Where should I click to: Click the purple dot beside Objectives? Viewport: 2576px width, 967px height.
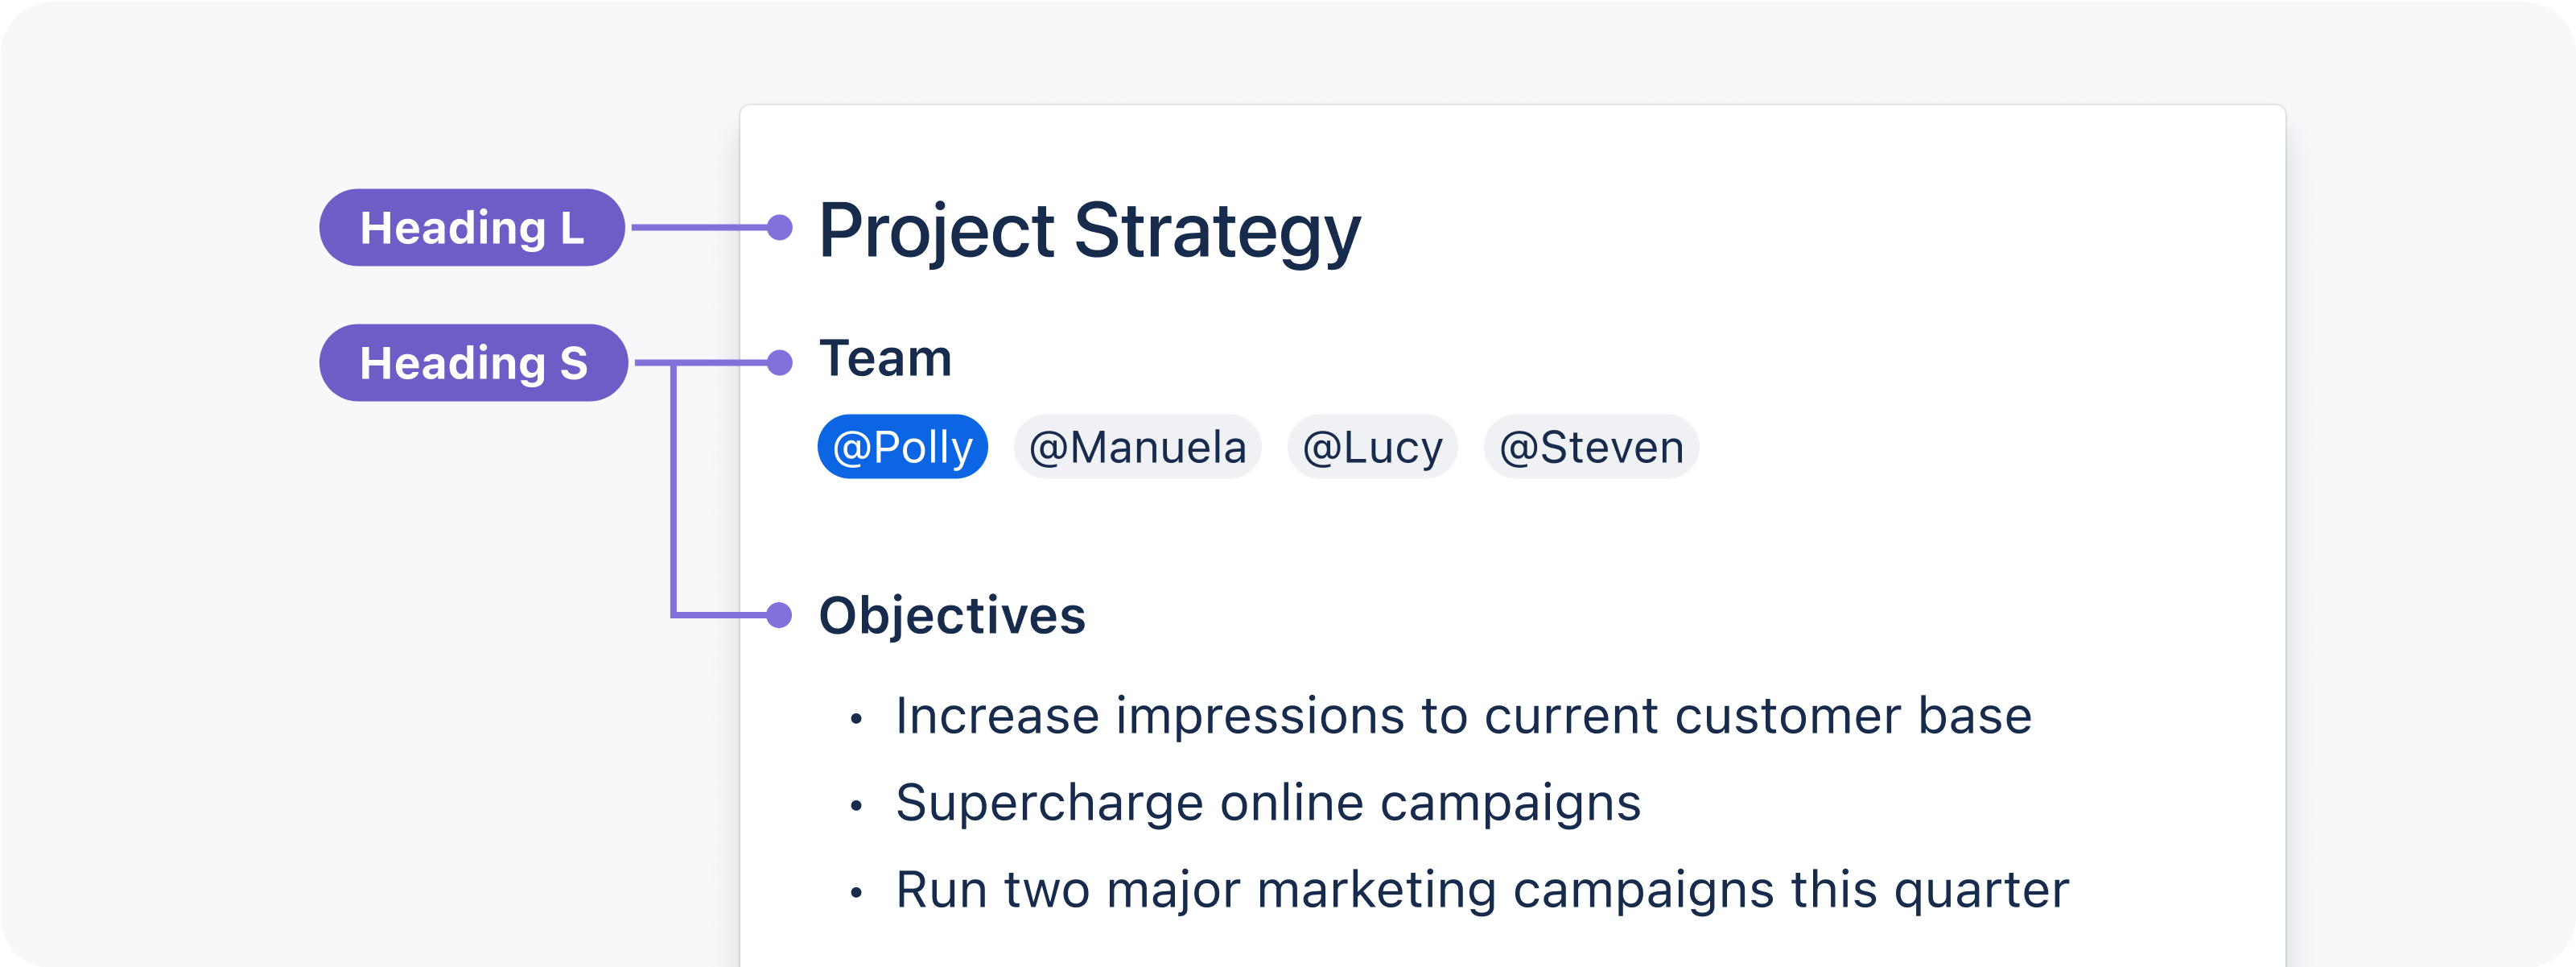coord(779,615)
